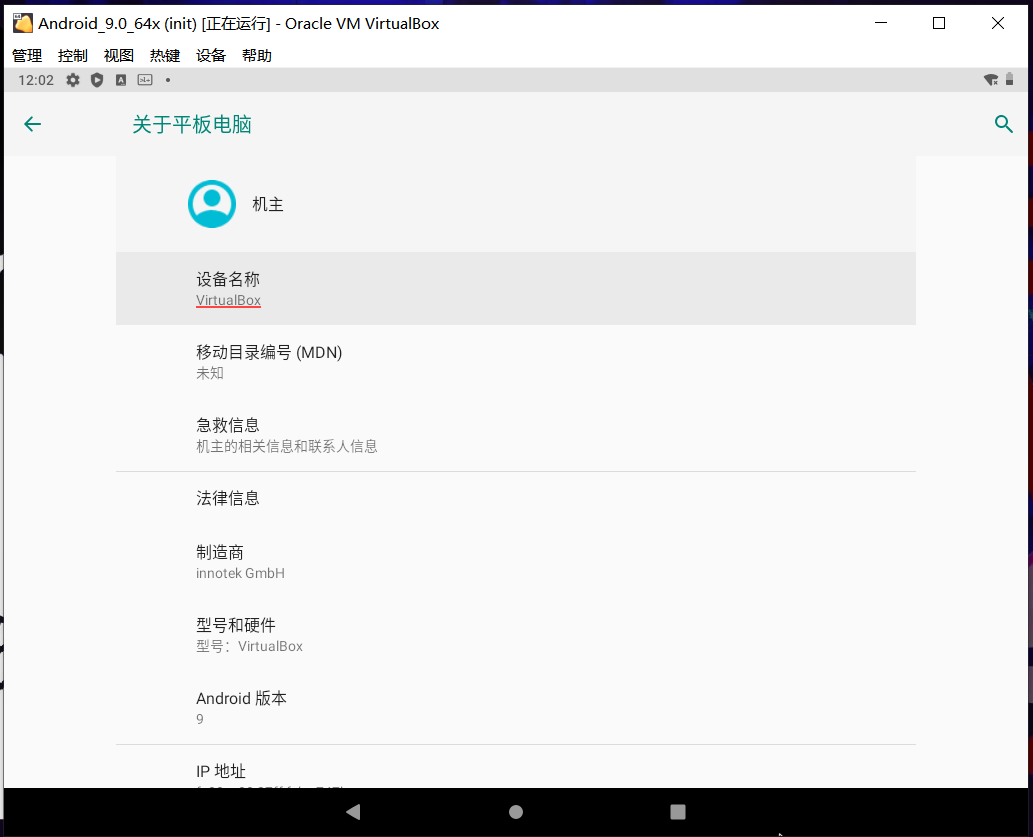Click the VirtualBox window title icon
Screen dimensions: 1033x837
point(23,23)
